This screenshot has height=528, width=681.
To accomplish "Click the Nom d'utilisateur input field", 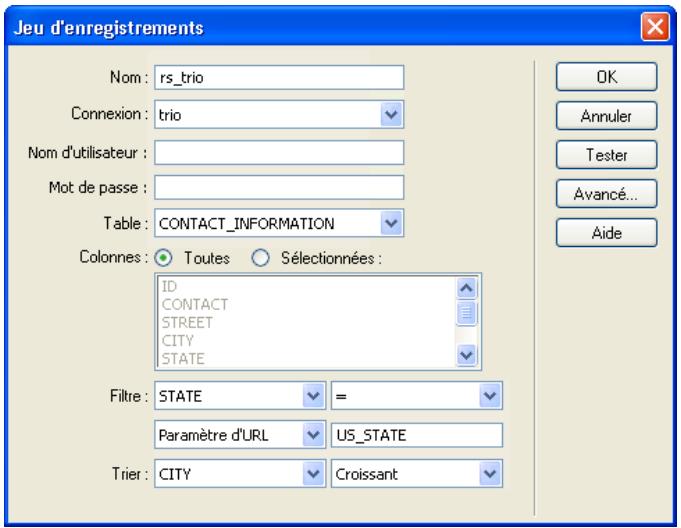I will (279, 152).
